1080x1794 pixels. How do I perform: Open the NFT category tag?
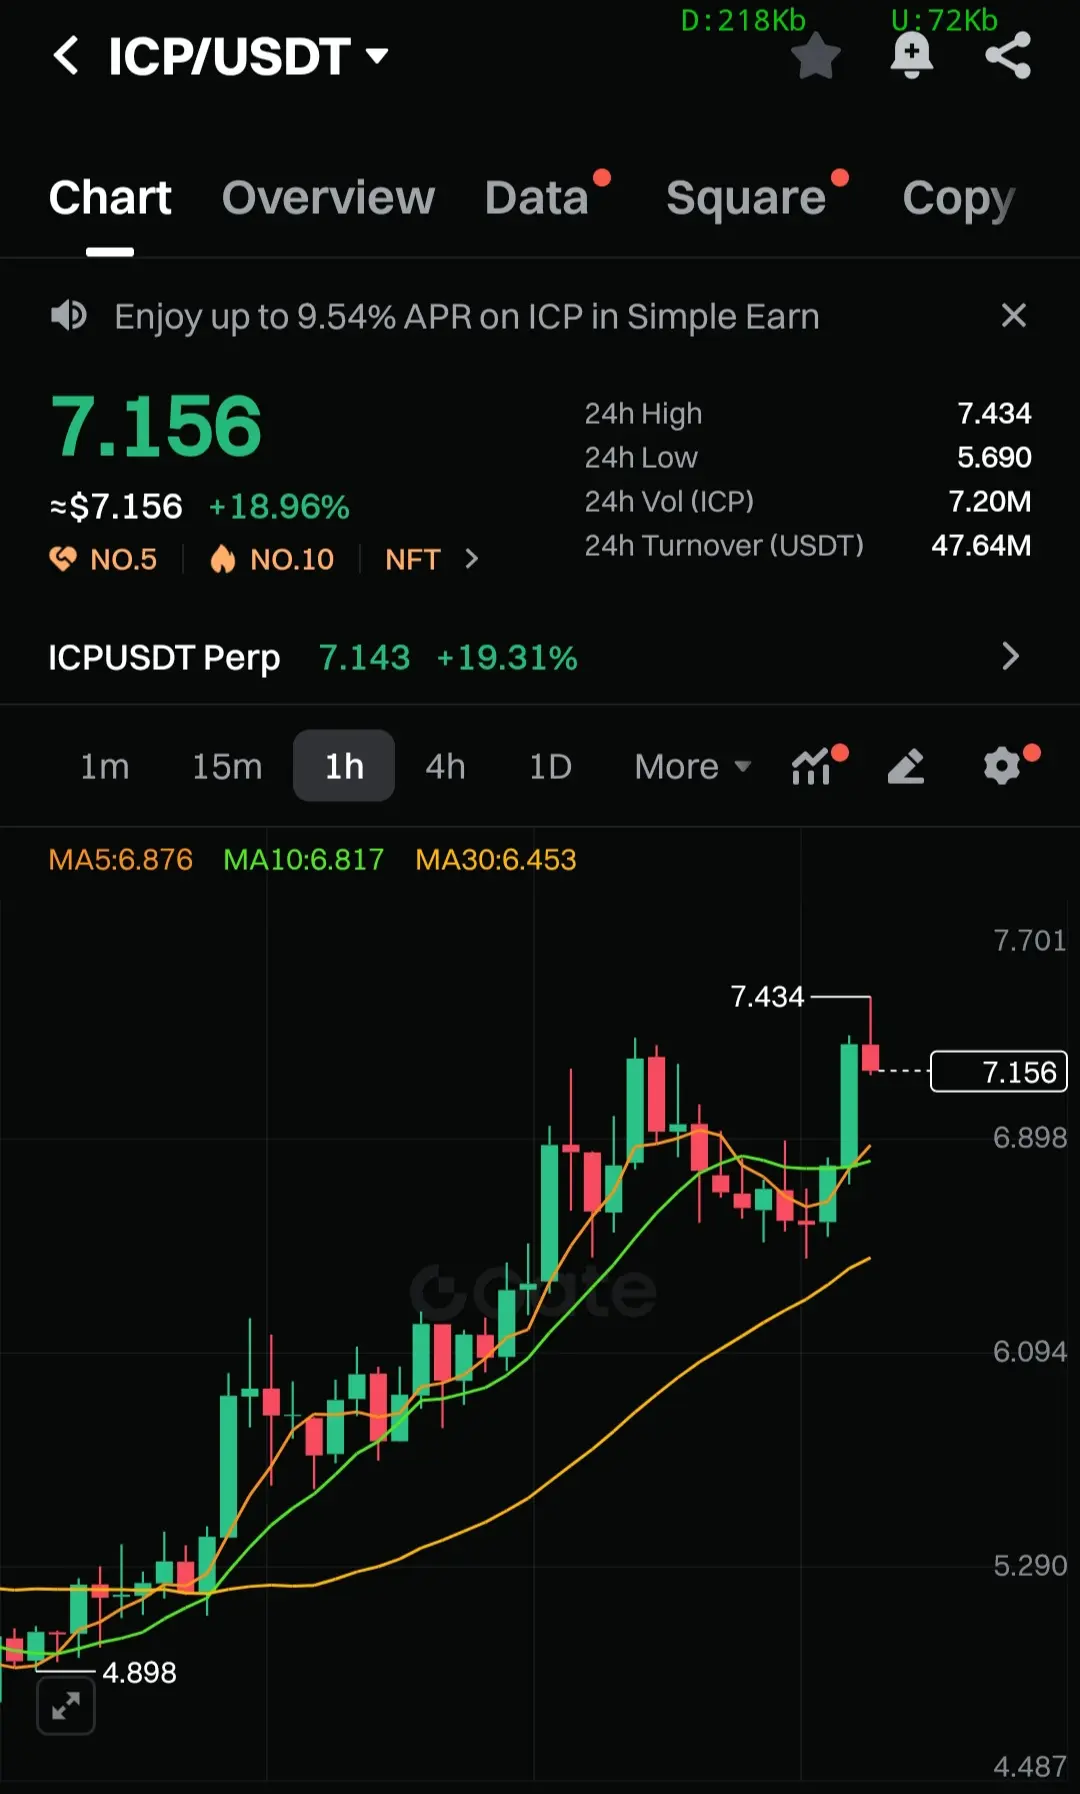click(x=412, y=559)
